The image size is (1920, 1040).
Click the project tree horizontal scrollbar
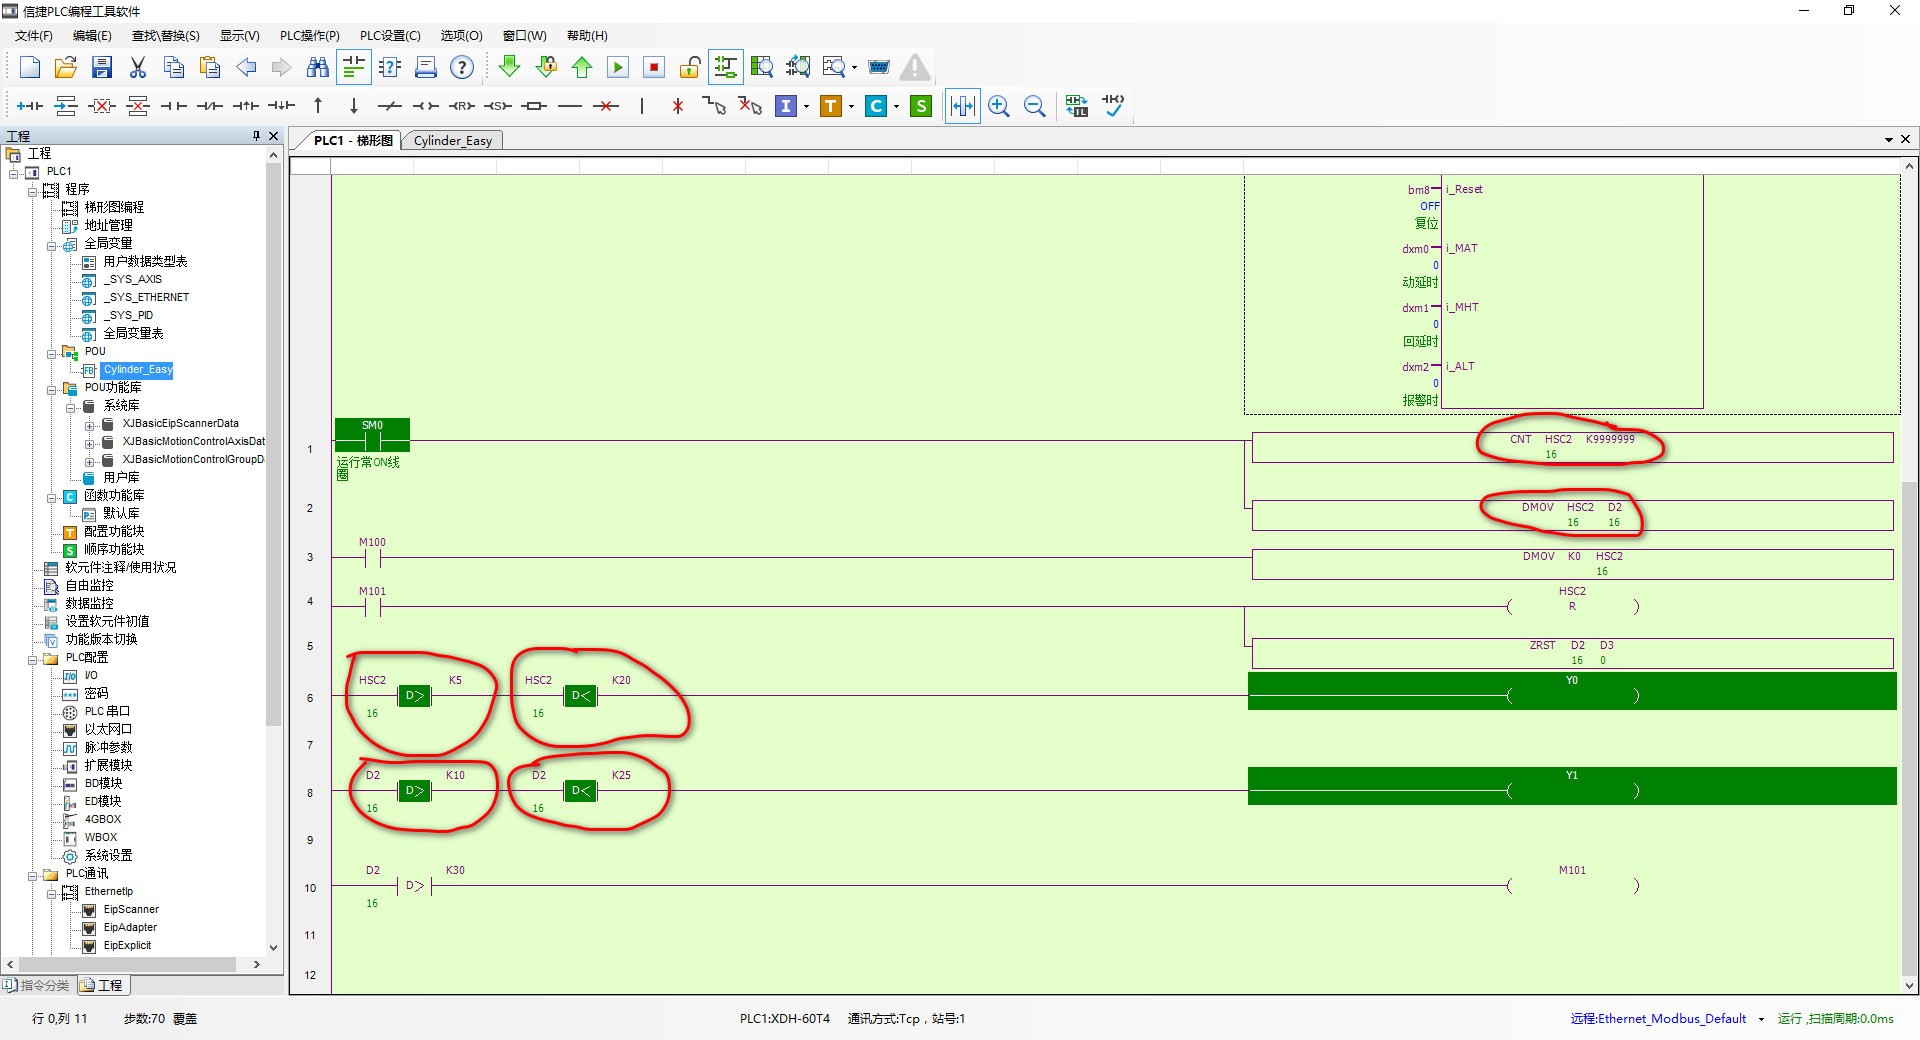130,965
